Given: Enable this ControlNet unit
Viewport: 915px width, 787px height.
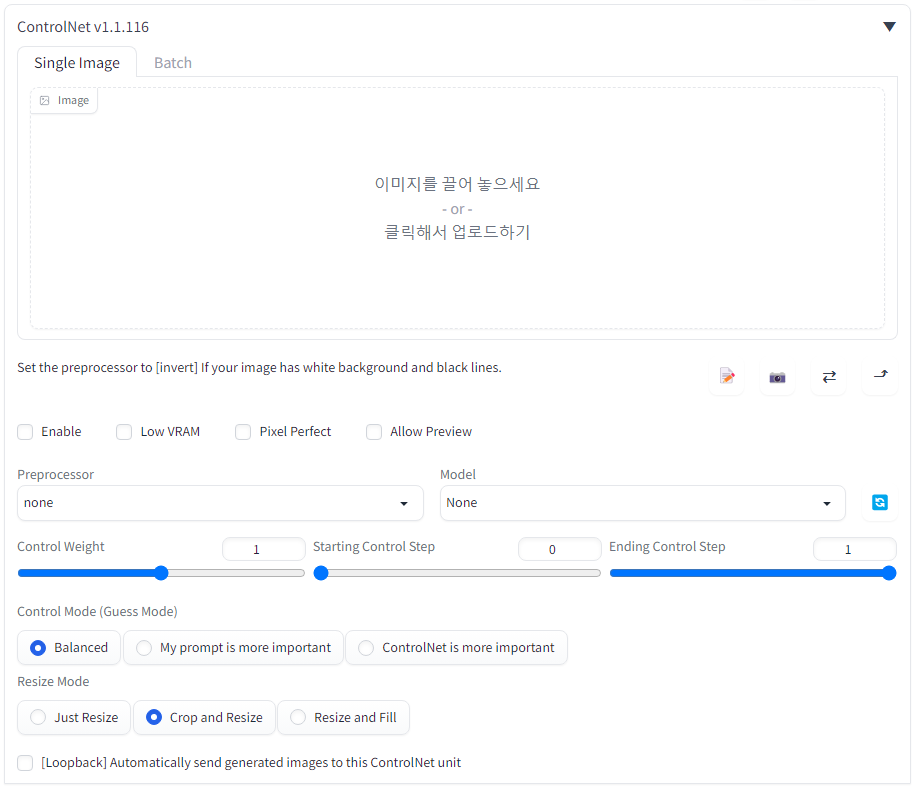Looking at the screenshot, I should coord(25,431).
